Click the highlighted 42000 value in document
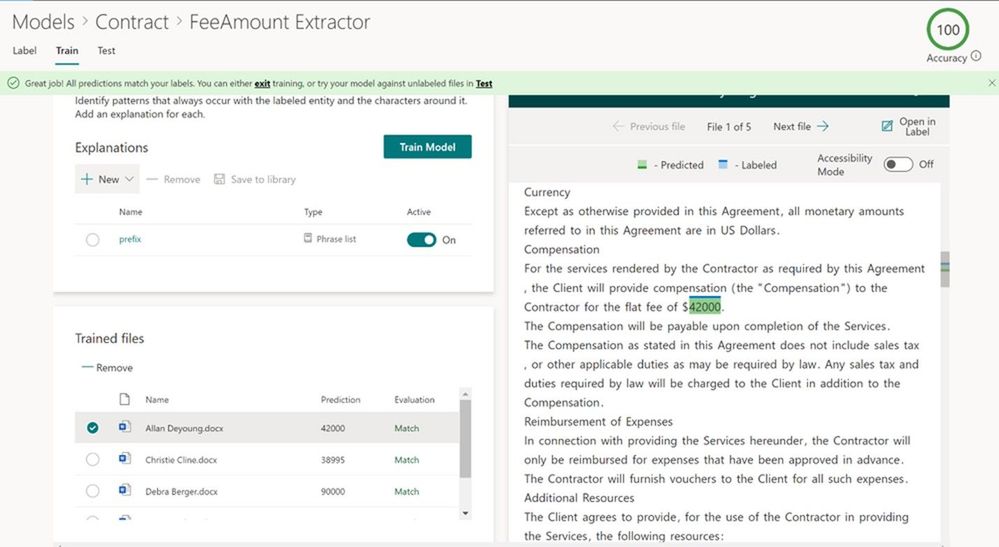The height and width of the screenshot is (547, 999). 705,306
